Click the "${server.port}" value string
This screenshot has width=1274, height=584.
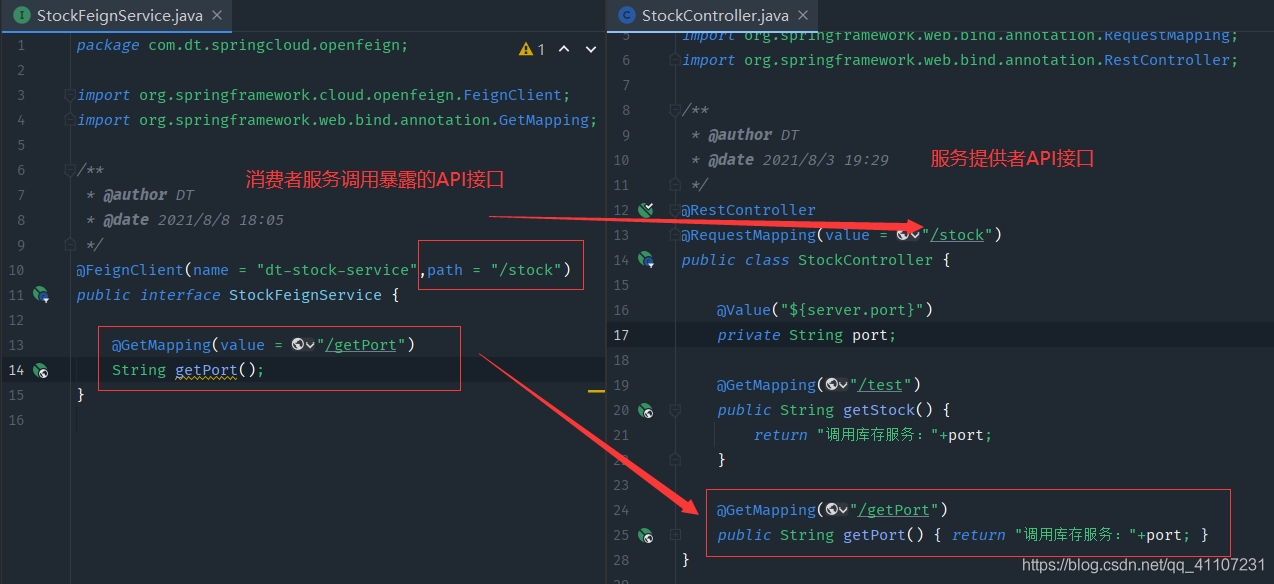tap(852, 310)
